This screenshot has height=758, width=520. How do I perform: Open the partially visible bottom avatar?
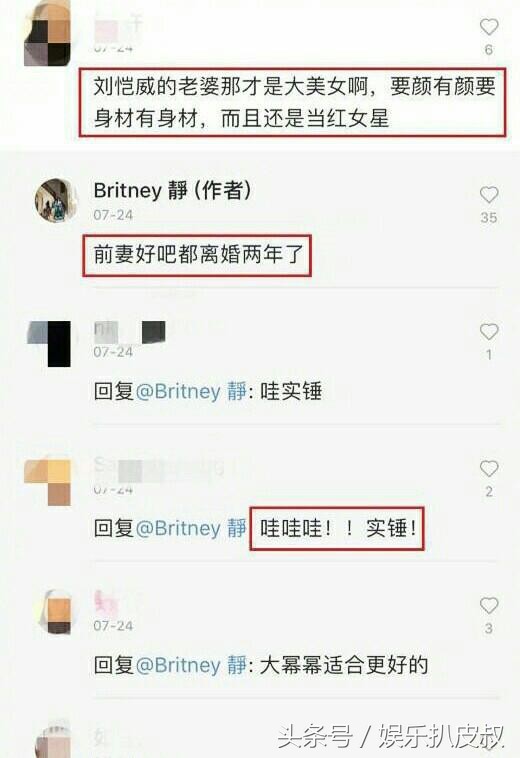(x=54, y=740)
